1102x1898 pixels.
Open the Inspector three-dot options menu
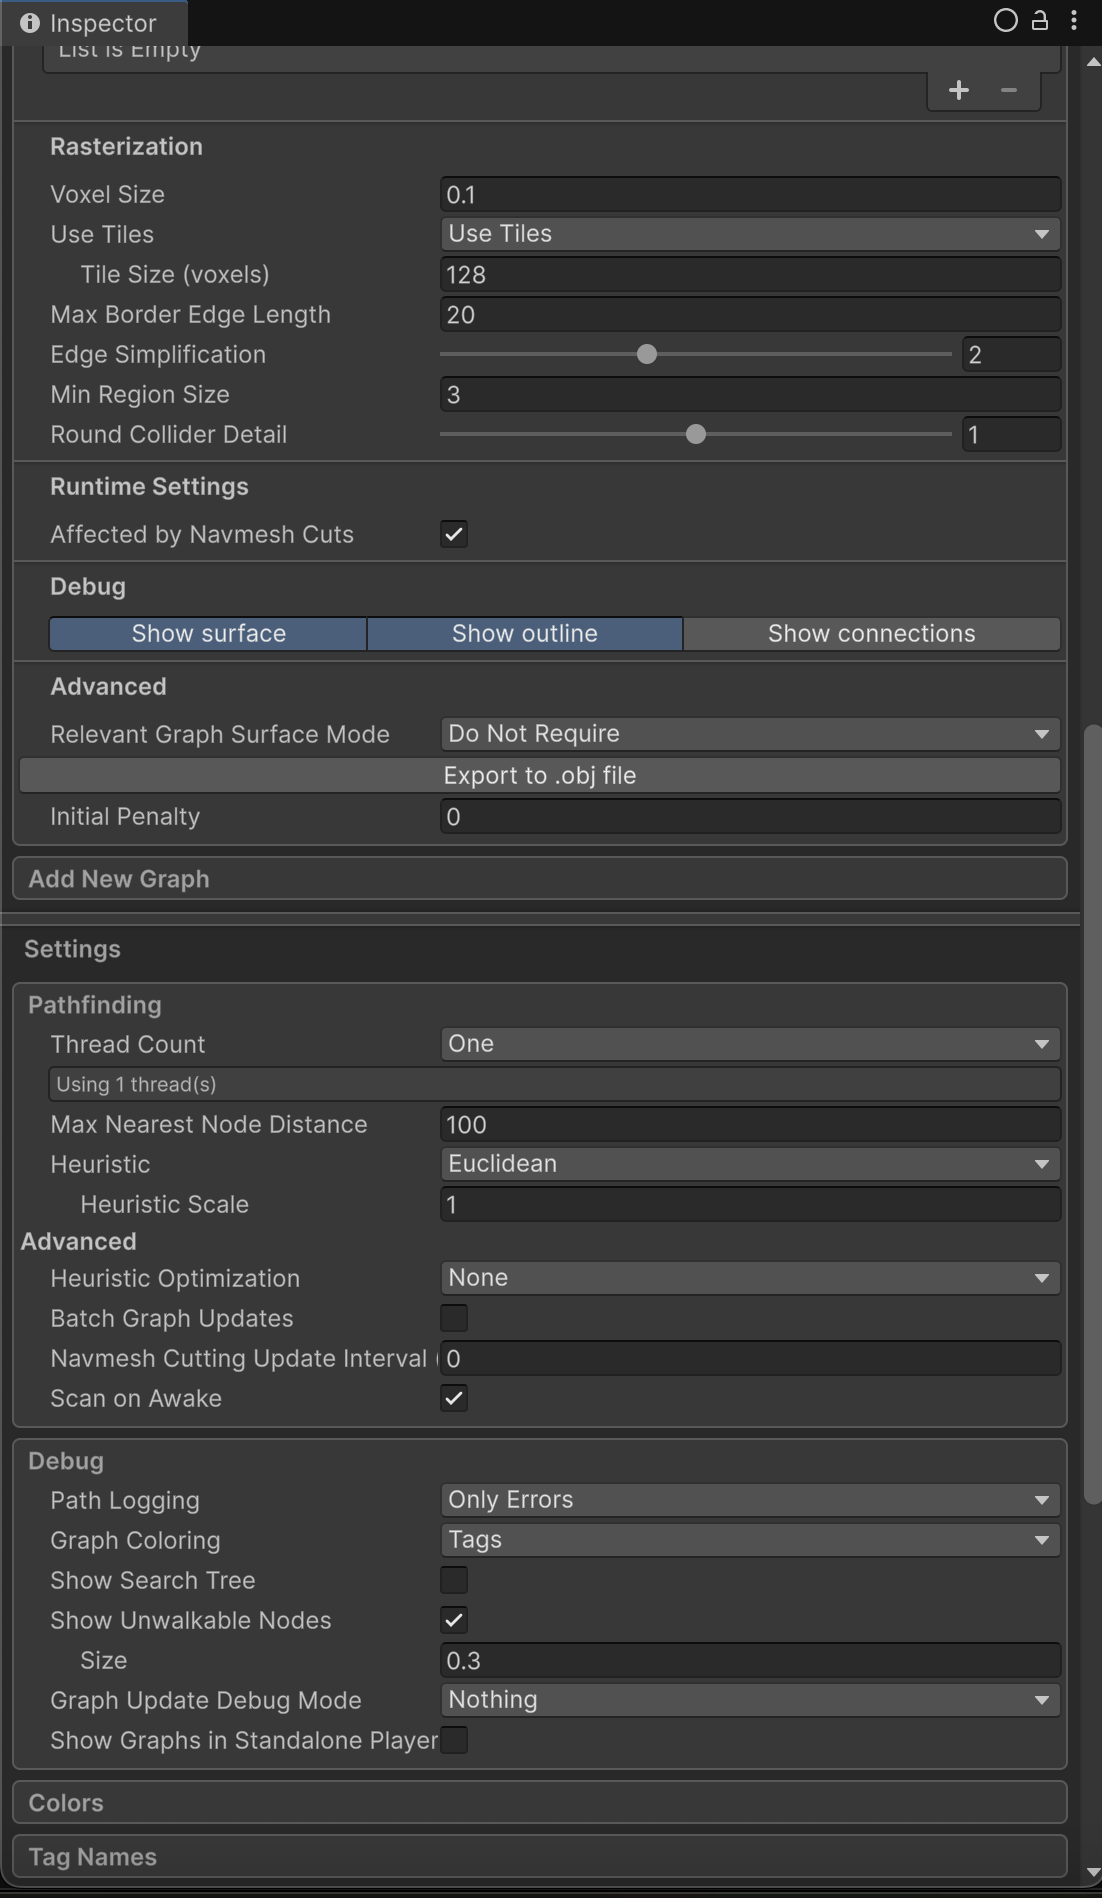tap(1074, 21)
